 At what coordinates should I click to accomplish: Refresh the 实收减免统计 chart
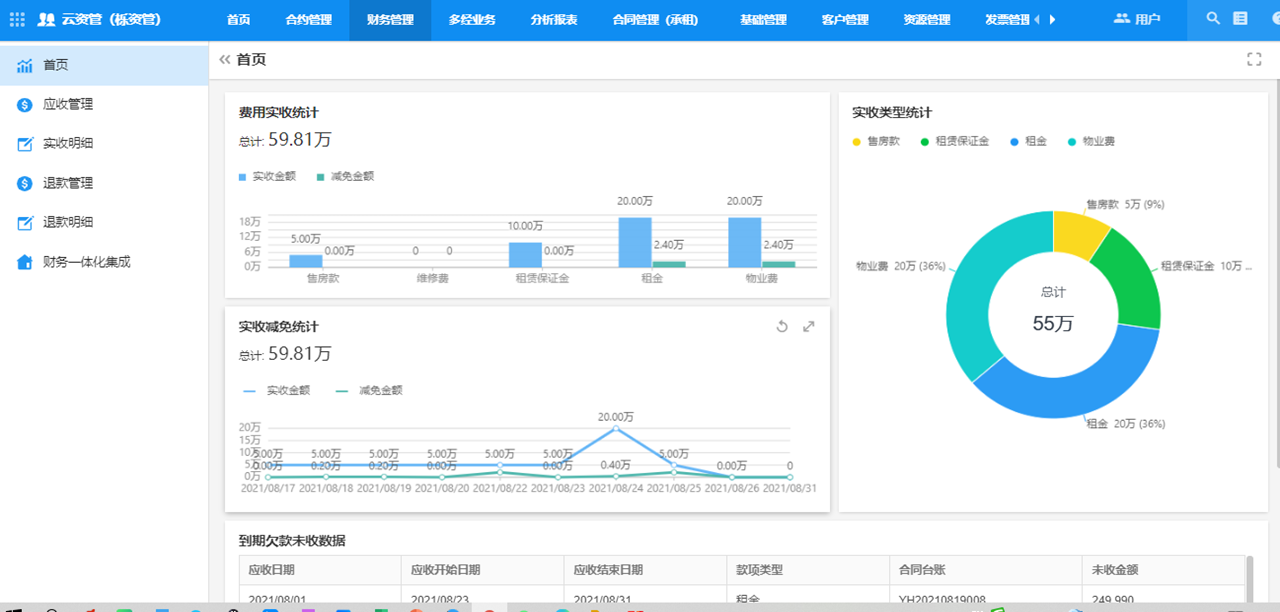coord(783,327)
